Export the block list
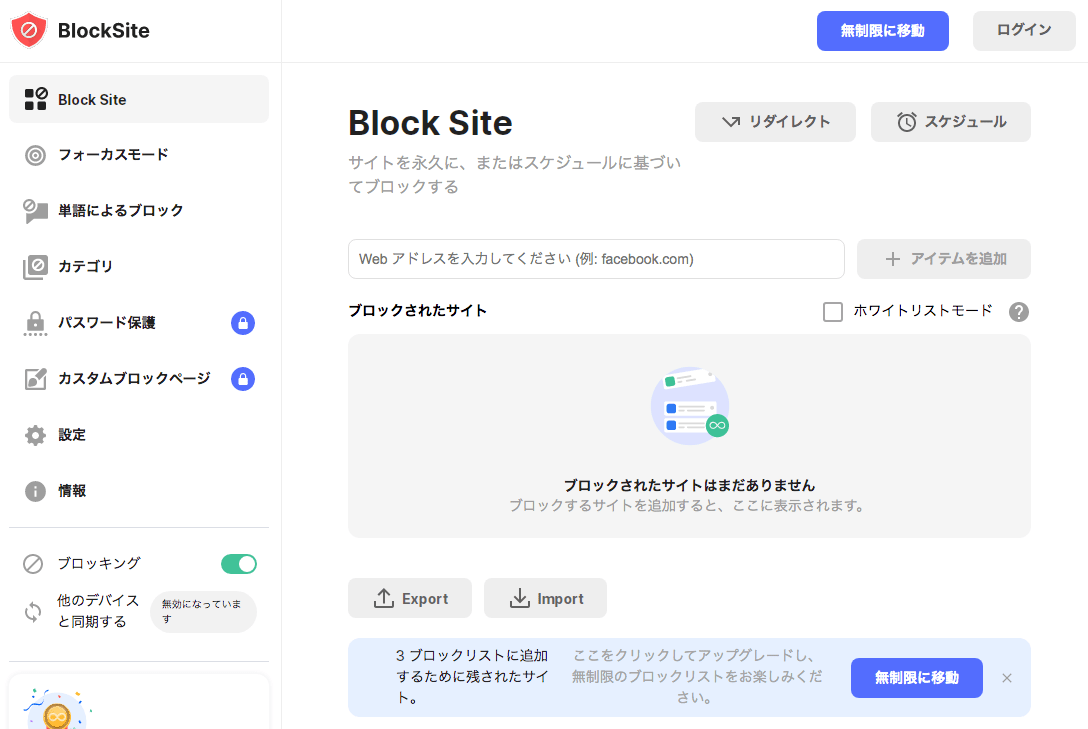Viewport: 1088px width, 729px height. (x=410, y=598)
